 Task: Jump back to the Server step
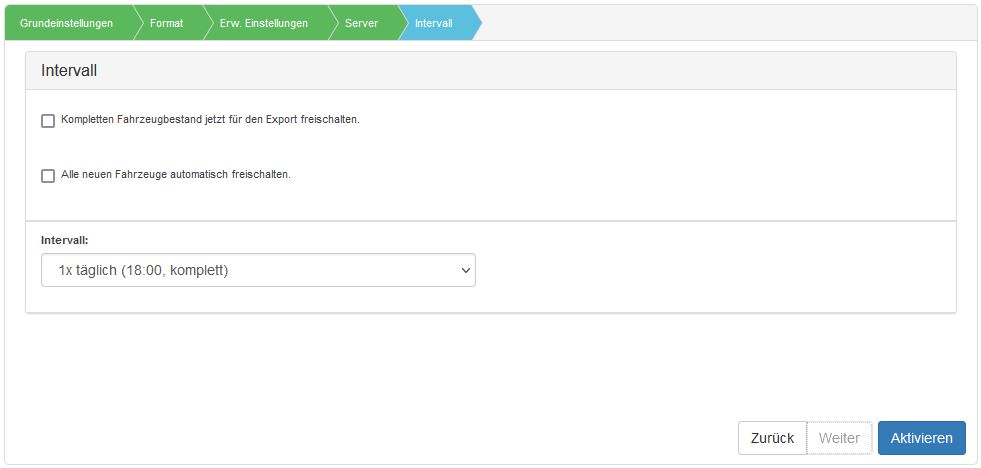pos(362,23)
